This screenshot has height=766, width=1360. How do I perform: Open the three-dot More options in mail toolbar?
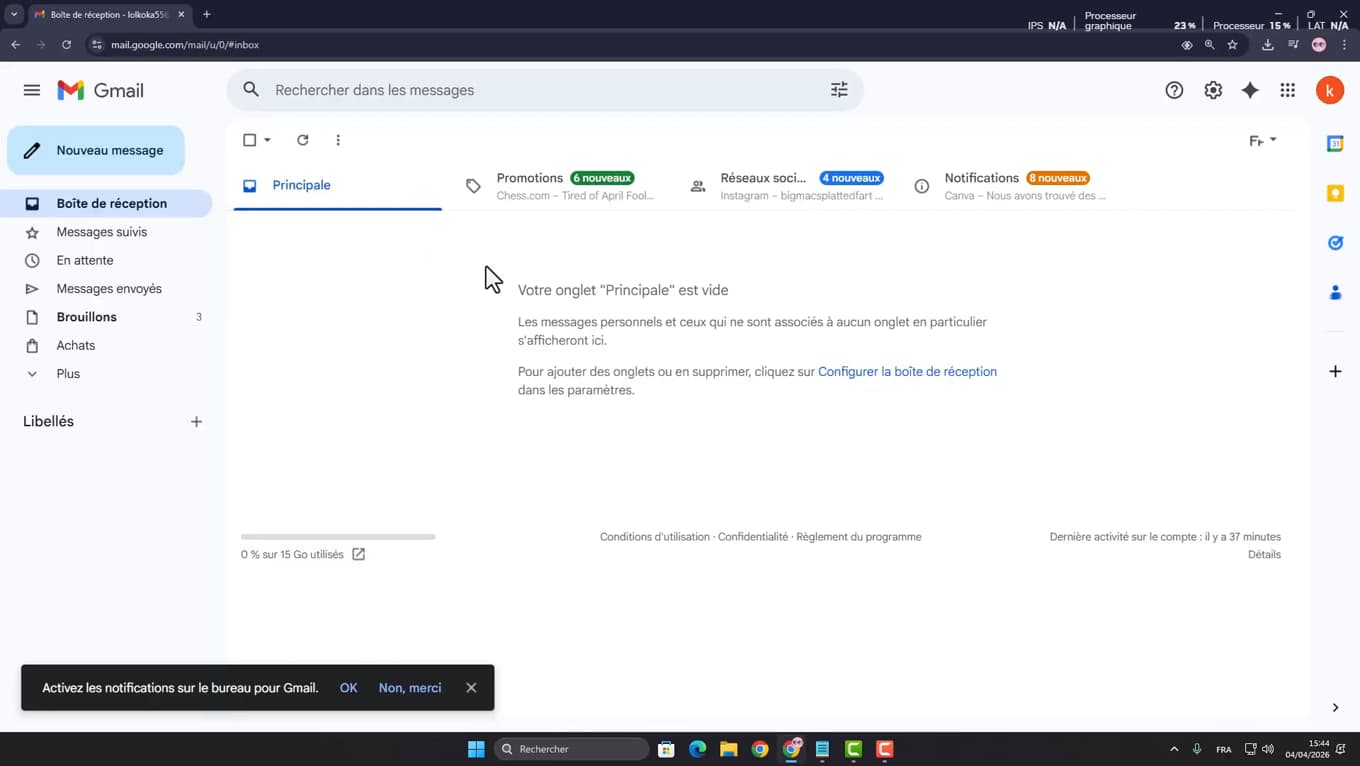338,140
